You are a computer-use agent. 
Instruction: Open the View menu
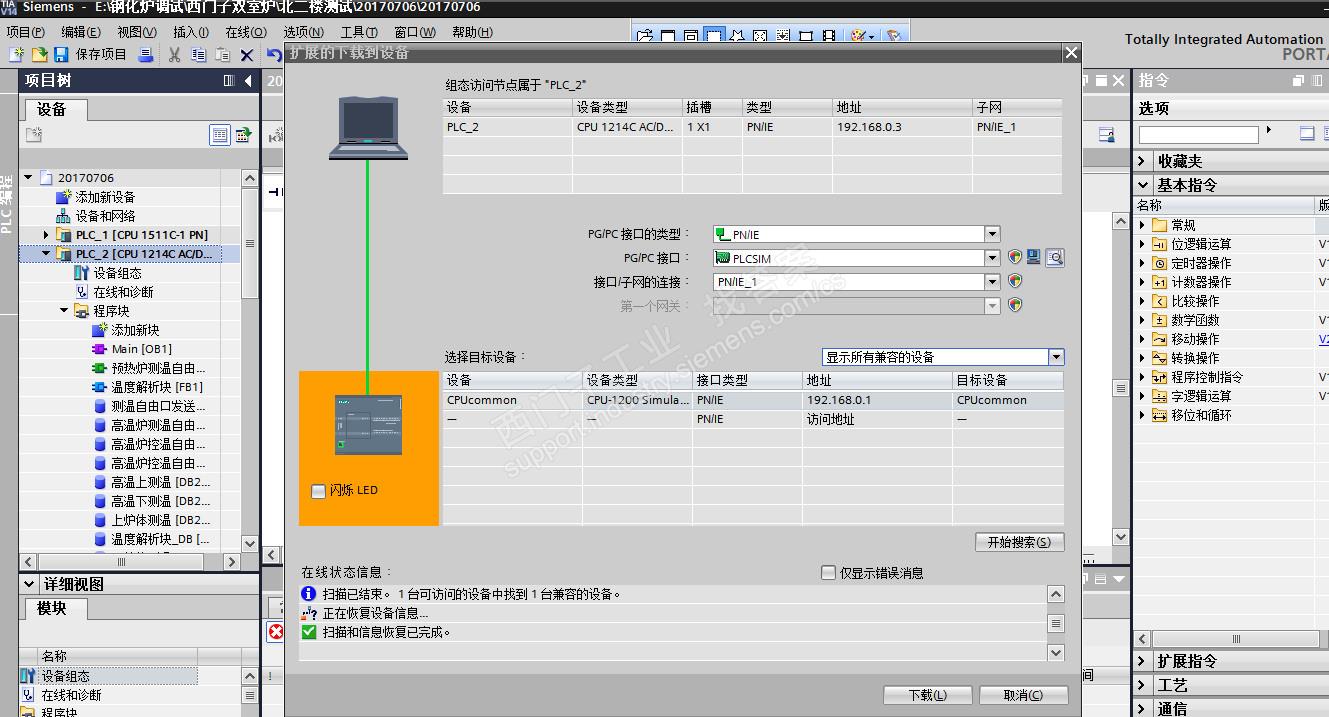click(x=136, y=32)
